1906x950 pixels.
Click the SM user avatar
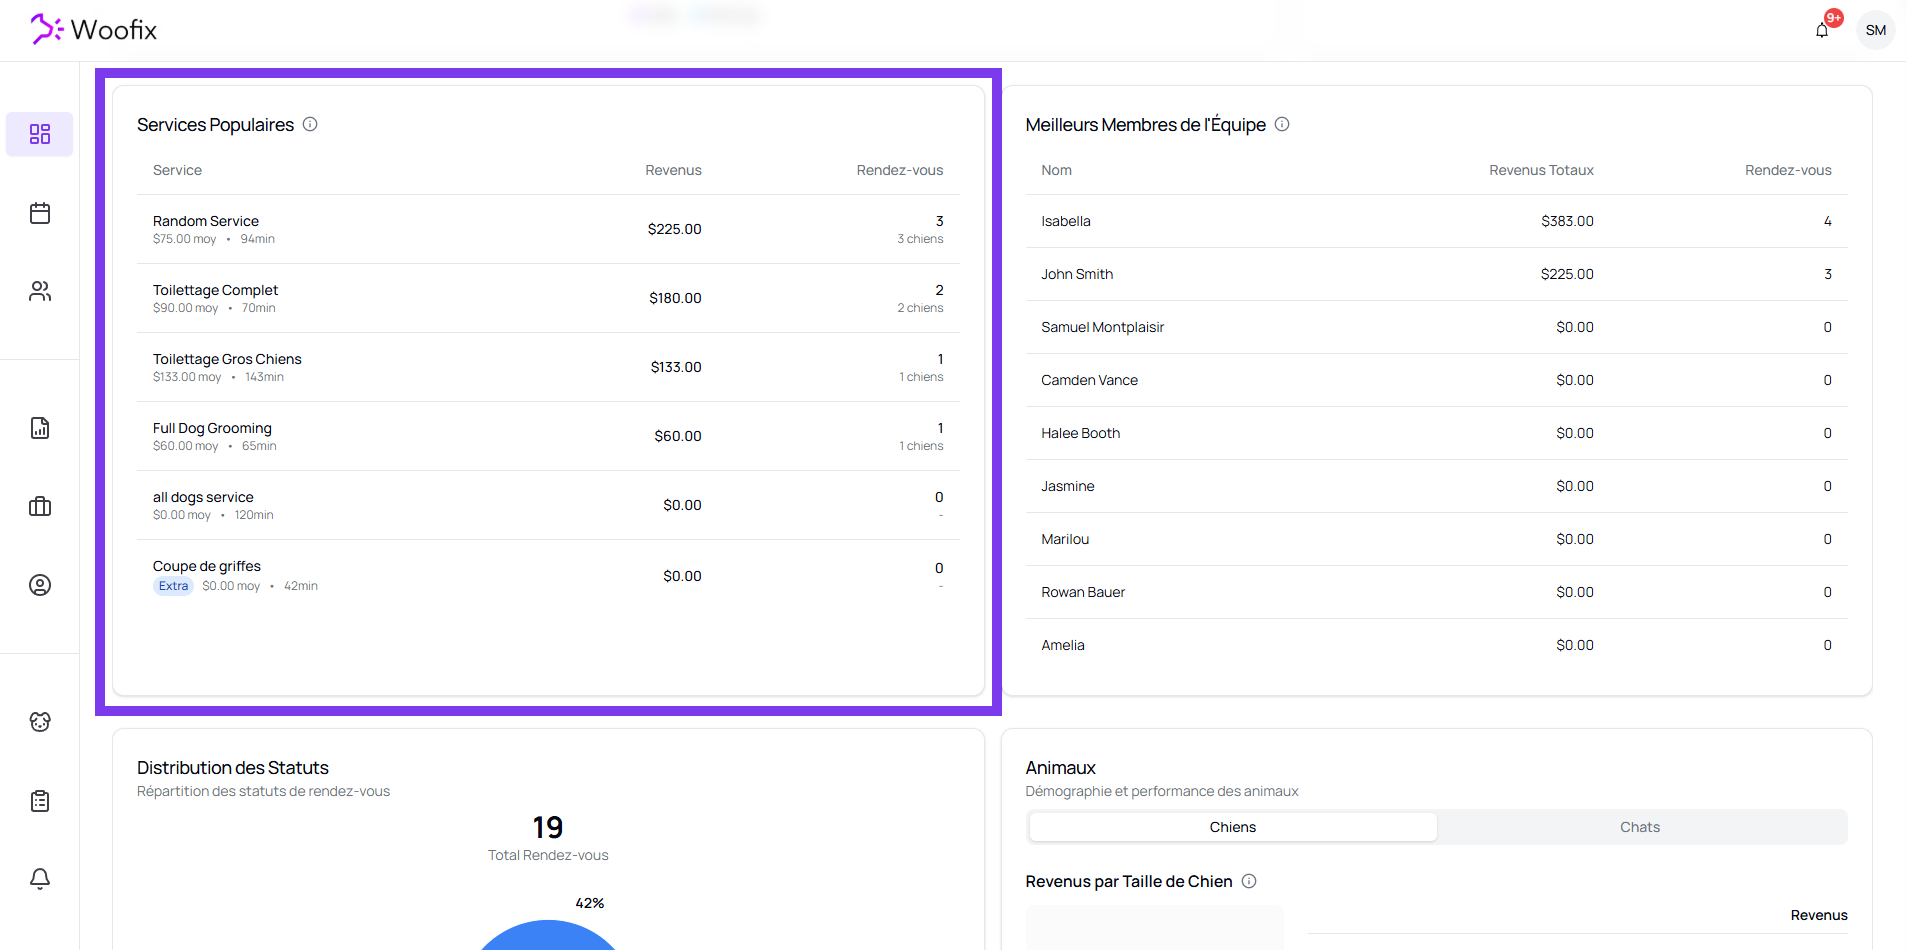tap(1875, 30)
